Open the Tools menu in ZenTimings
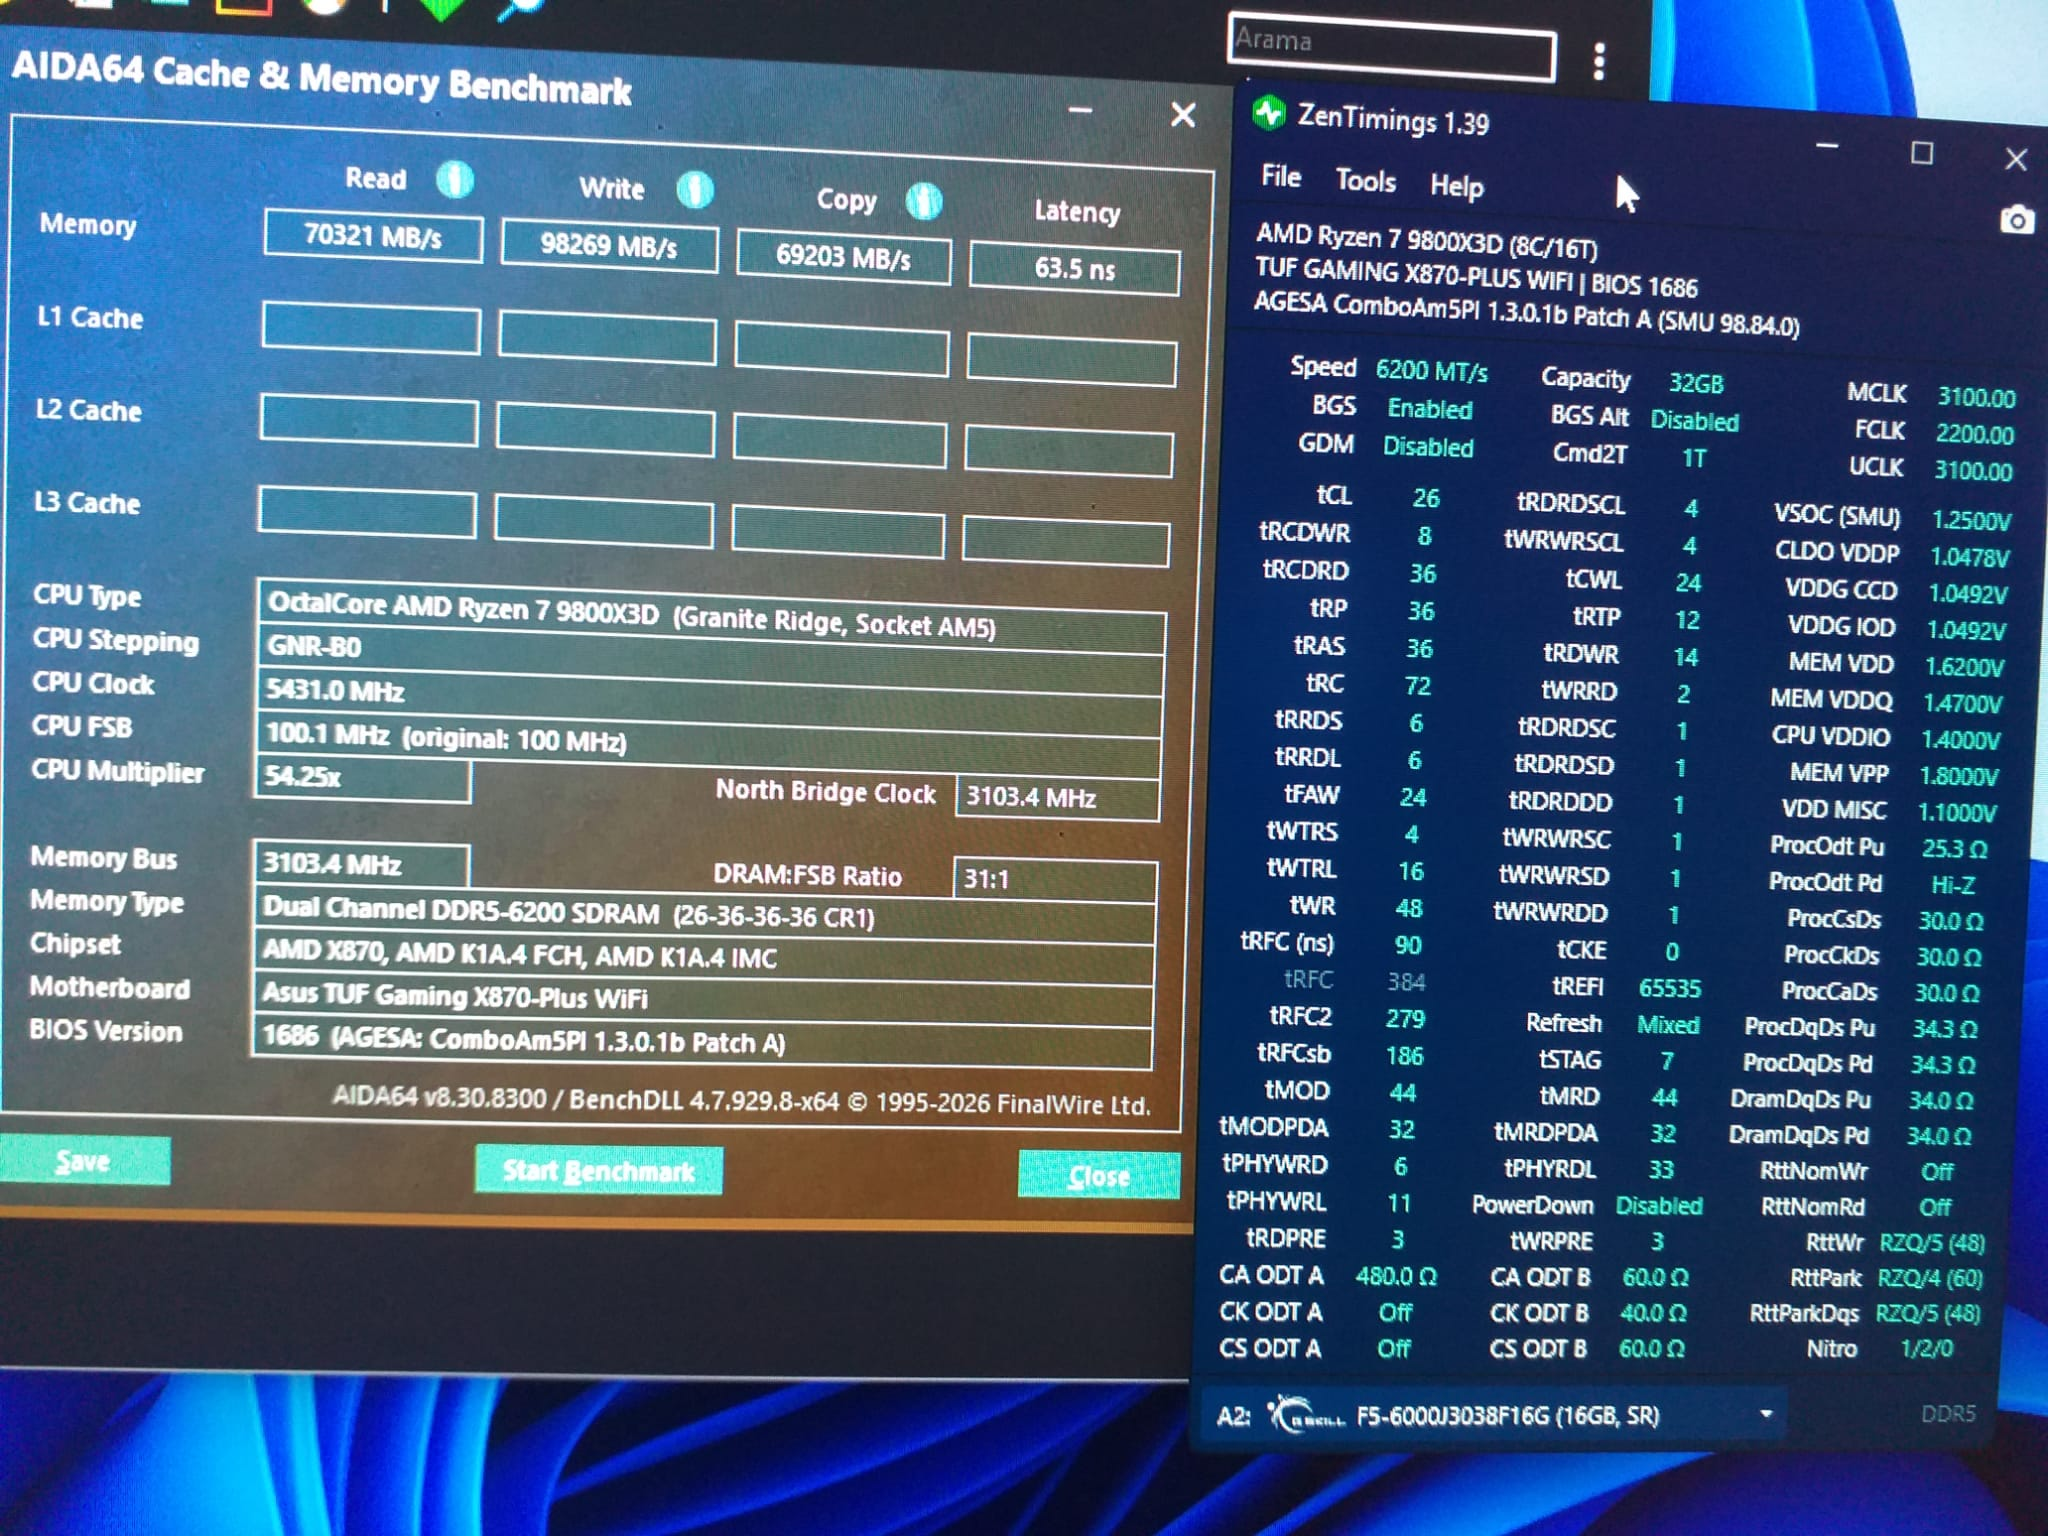 pos(1365,181)
